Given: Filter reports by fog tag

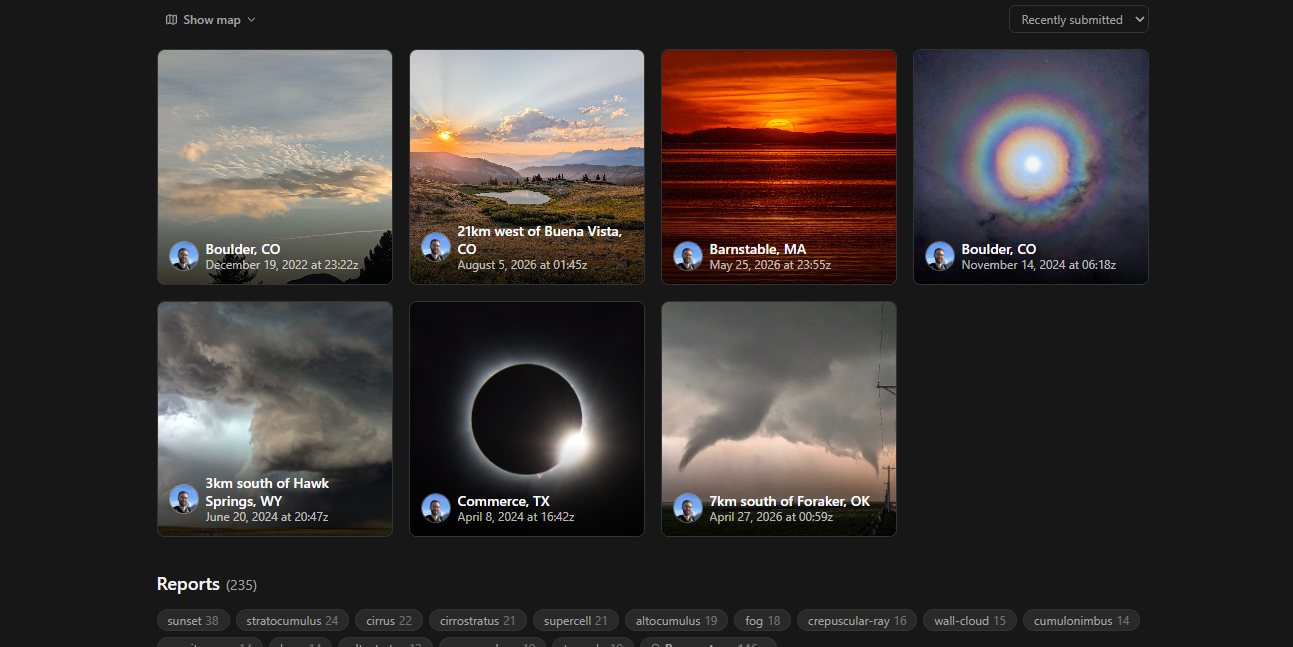Looking at the screenshot, I should [x=763, y=621].
